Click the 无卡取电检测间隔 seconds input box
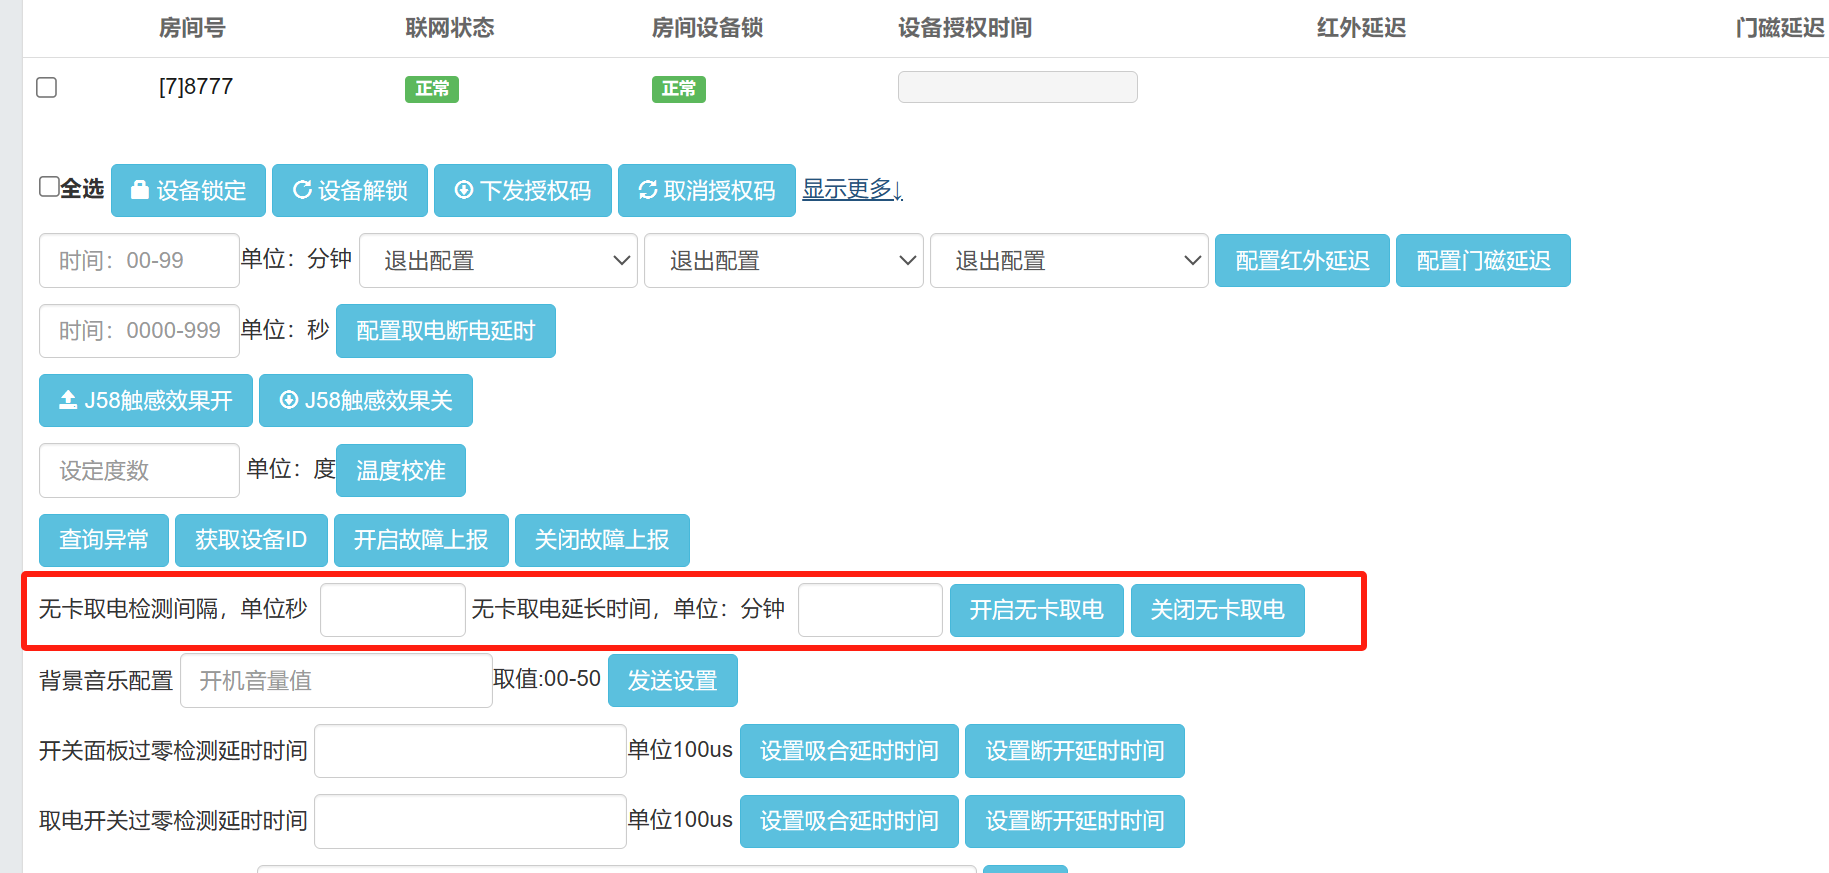Viewport: 1829px width, 873px height. tap(392, 610)
